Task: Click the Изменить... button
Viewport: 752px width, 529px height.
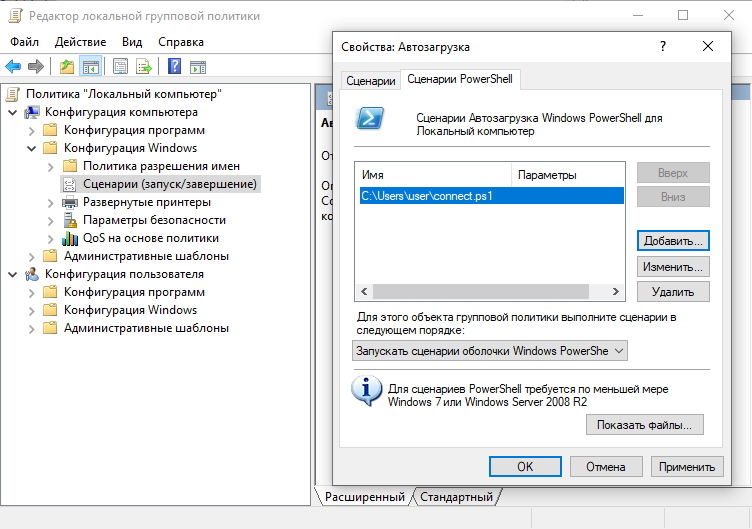Action: tap(673, 267)
